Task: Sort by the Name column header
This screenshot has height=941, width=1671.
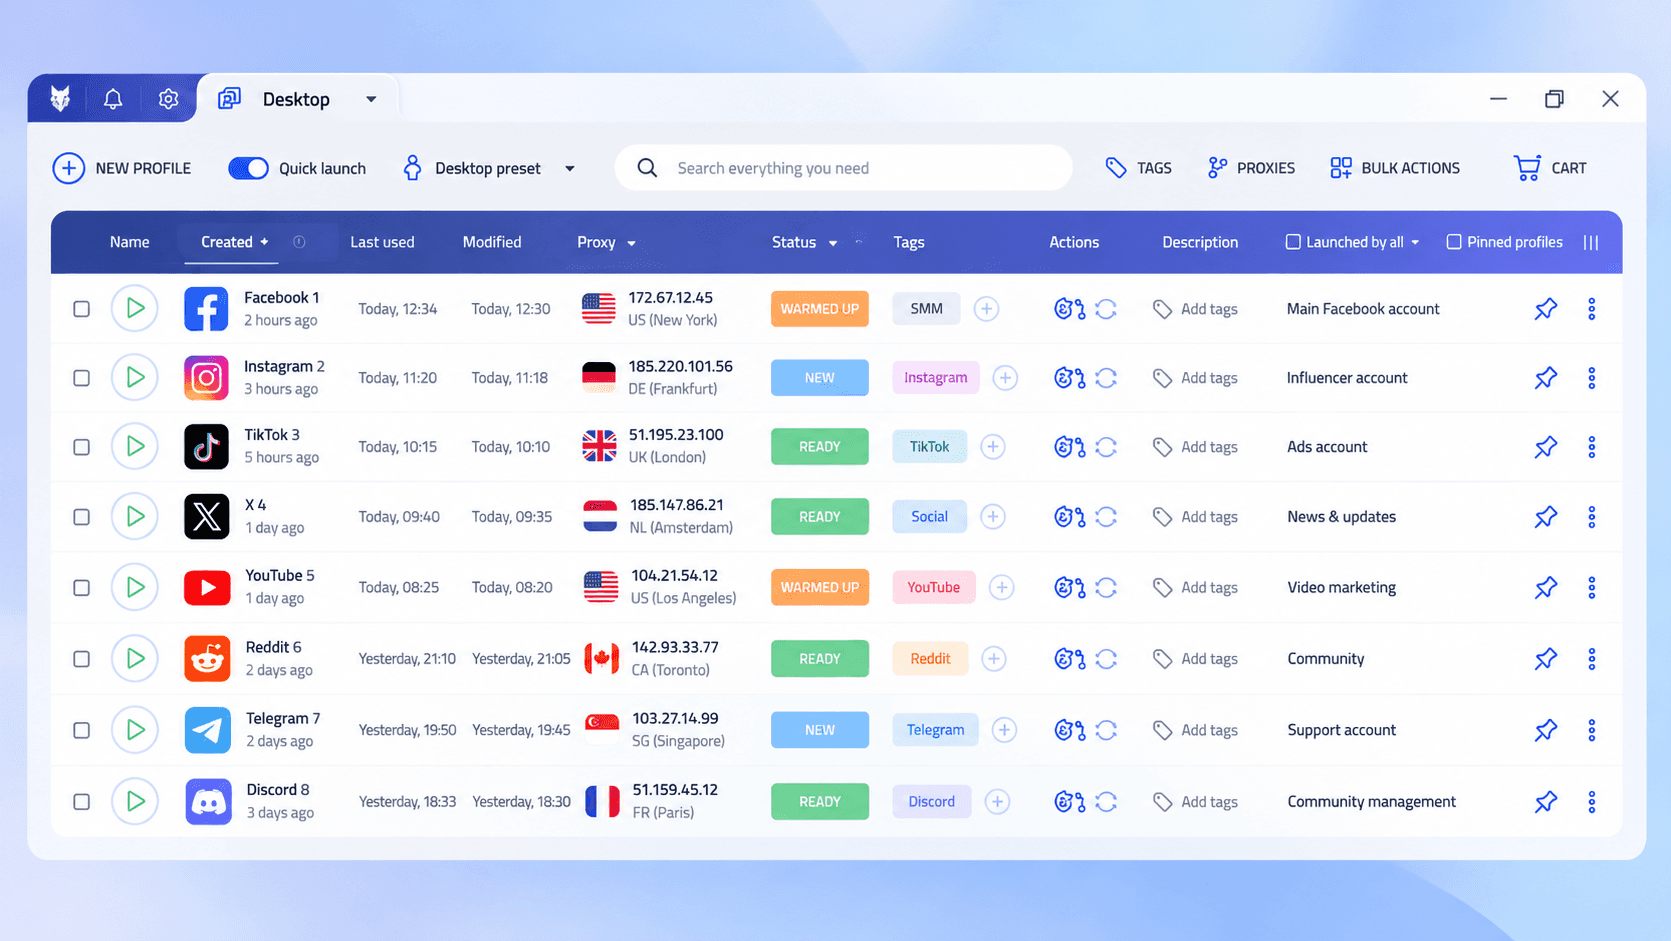Action: pos(130,242)
